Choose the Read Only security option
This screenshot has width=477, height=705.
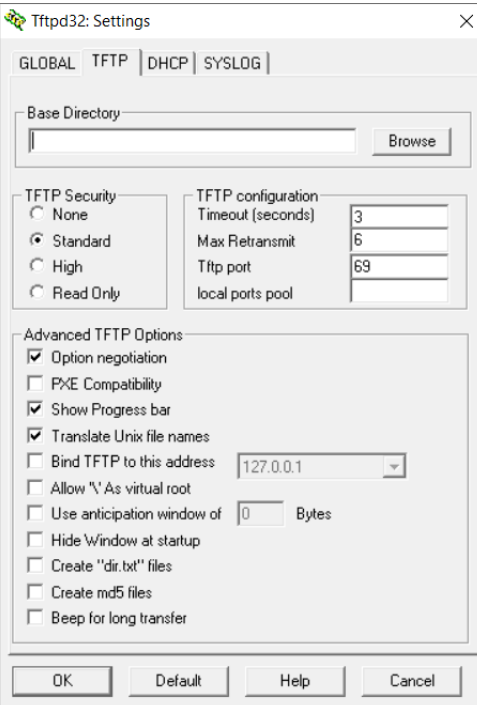(37, 293)
